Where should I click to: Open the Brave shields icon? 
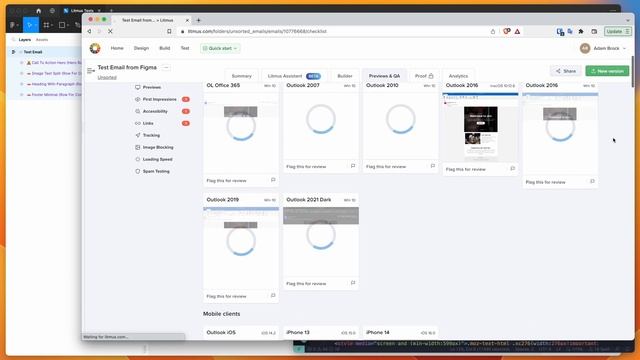click(507, 31)
